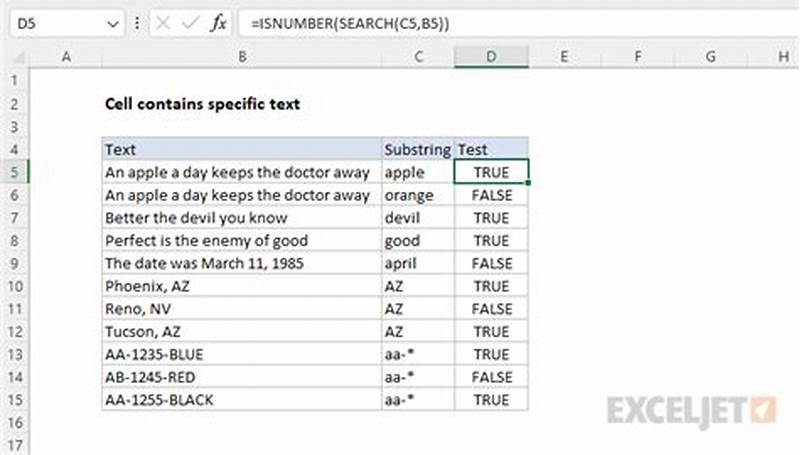Select cell 'Reno, NV'
Viewport: 800px width, 455px height.
tap(242, 309)
